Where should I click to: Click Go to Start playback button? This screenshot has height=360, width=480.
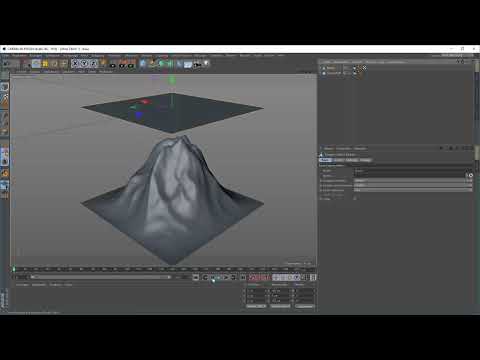[196, 277]
